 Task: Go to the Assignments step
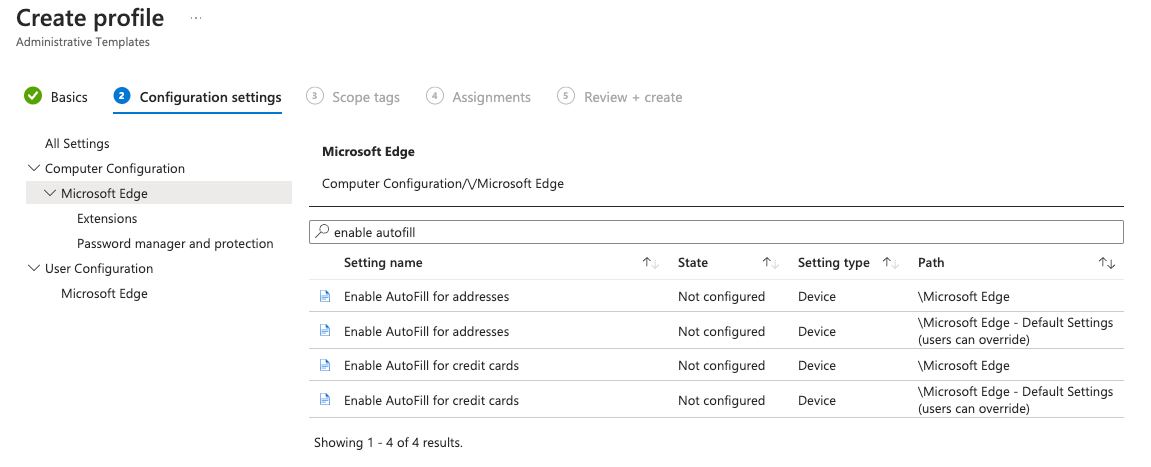(478, 97)
